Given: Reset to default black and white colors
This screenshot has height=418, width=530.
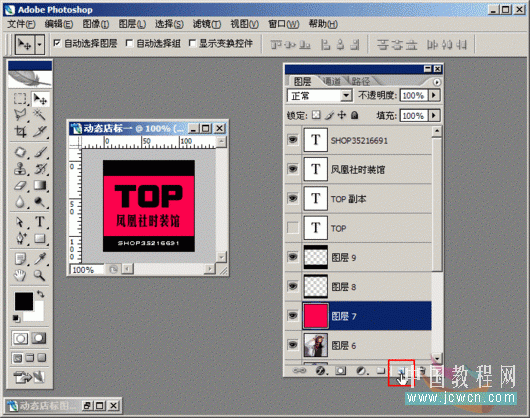Looking at the screenshot, I should point(16,318).
